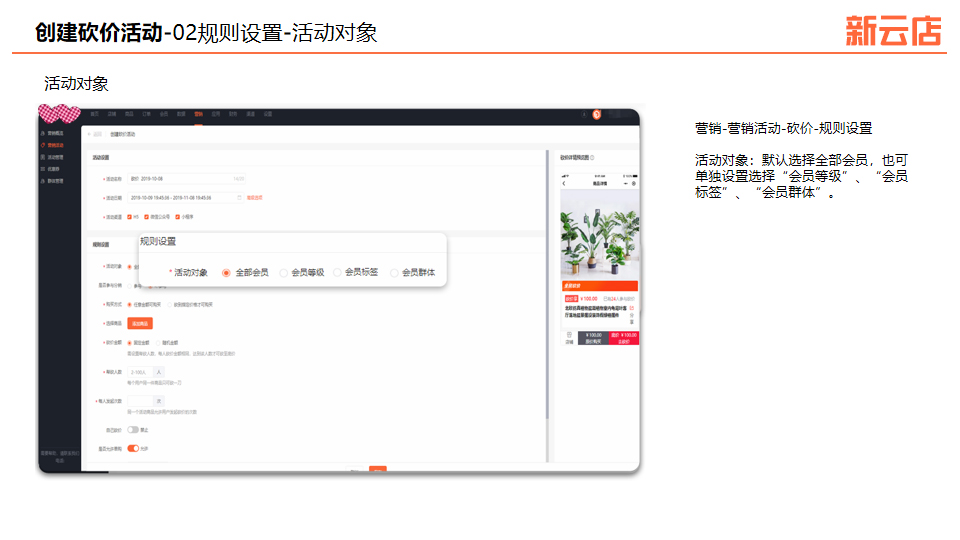Tick the 微信公众号 channel checkbox
The height and width of the screenshot is (540, 960).
[x=146, y=217]
